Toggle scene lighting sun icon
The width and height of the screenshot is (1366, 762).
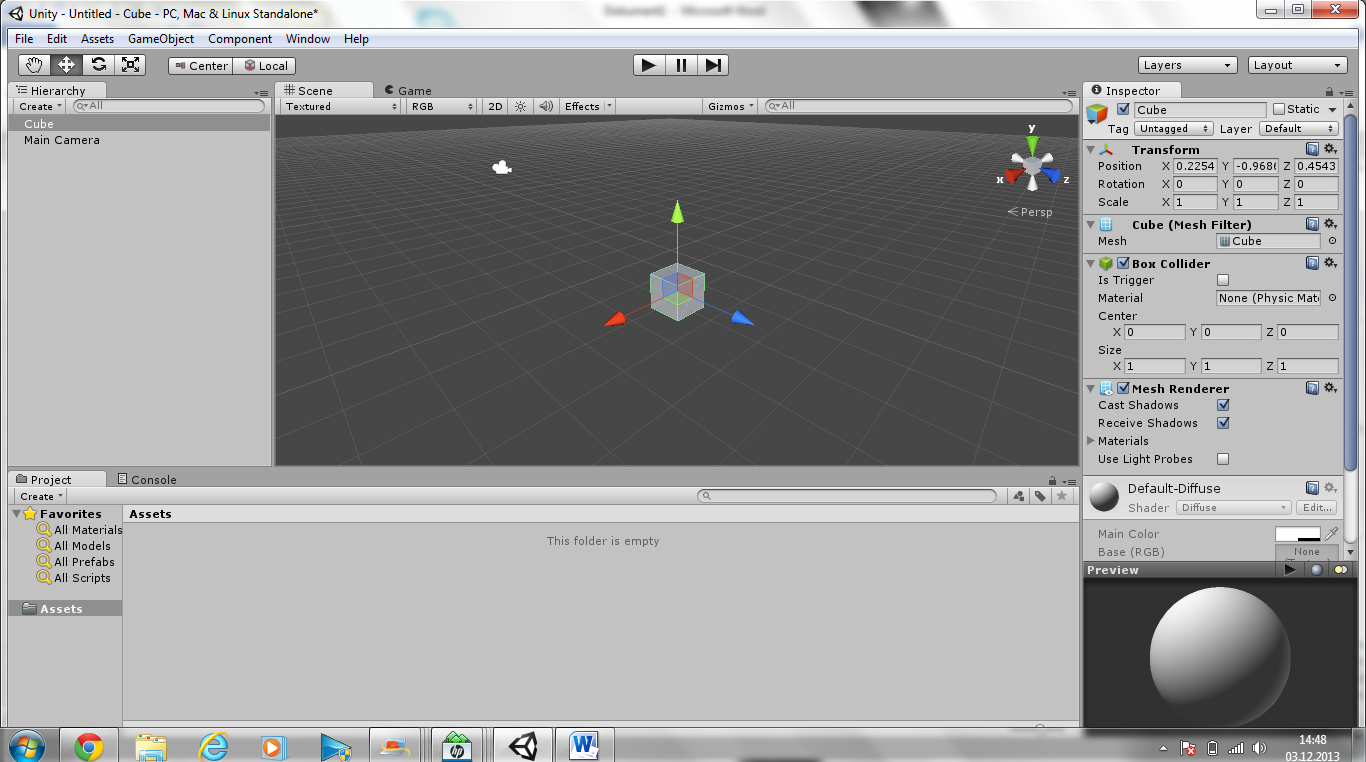pyautogui.click(x=520, y=106)
